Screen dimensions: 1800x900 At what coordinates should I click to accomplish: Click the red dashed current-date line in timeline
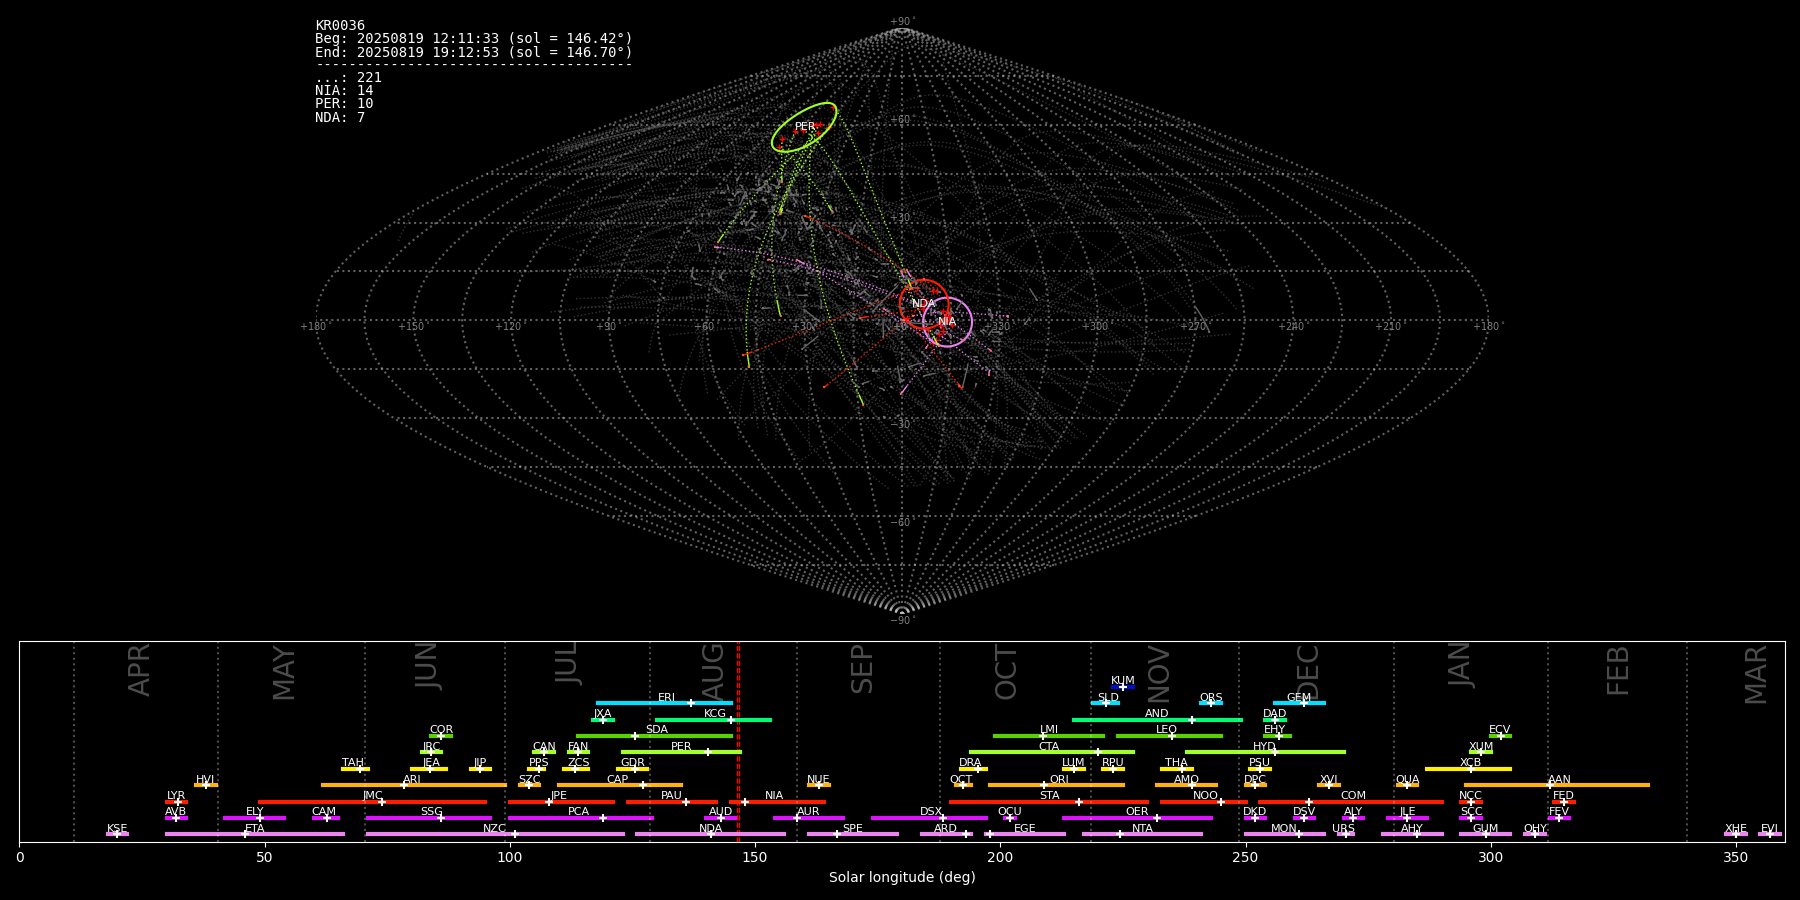[738, 741]
